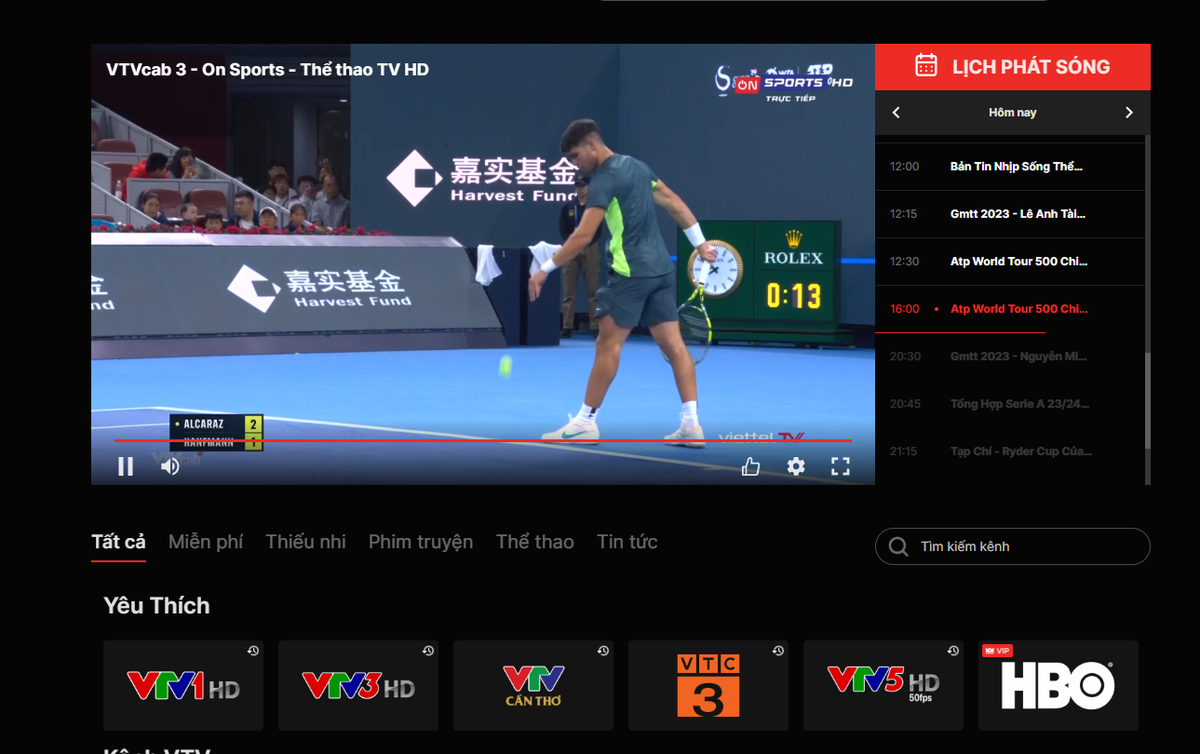
Task: Select the 20:30 Gmtt 2023 Nguyễn program
Action: 1010,356
